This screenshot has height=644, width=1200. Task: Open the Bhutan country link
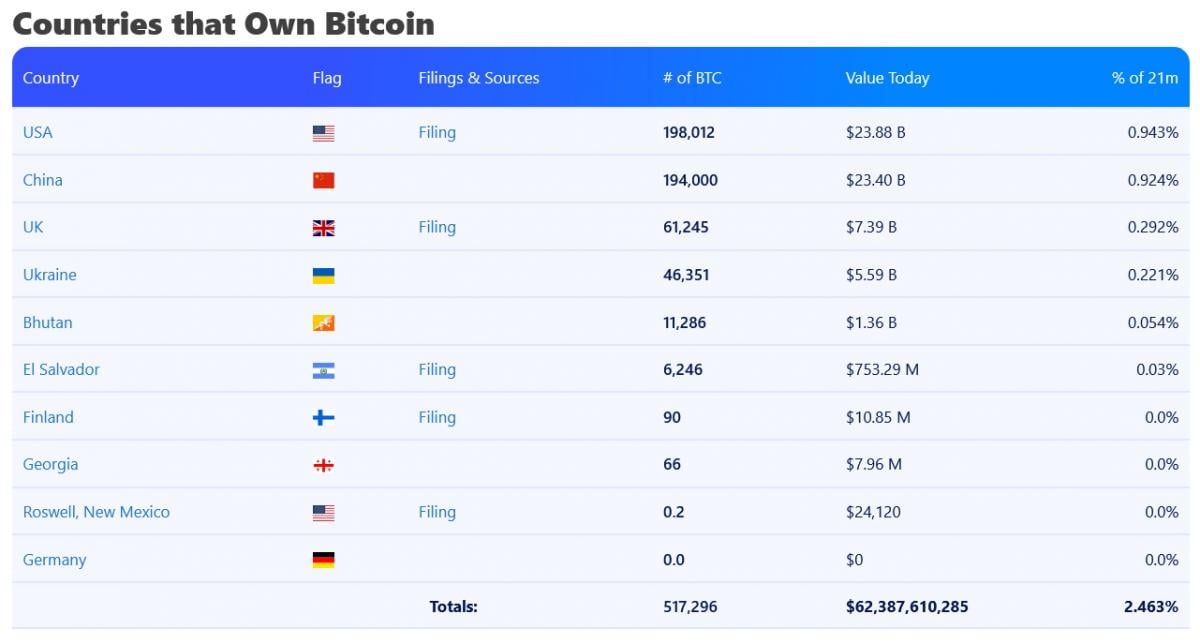tap(48, 322)
